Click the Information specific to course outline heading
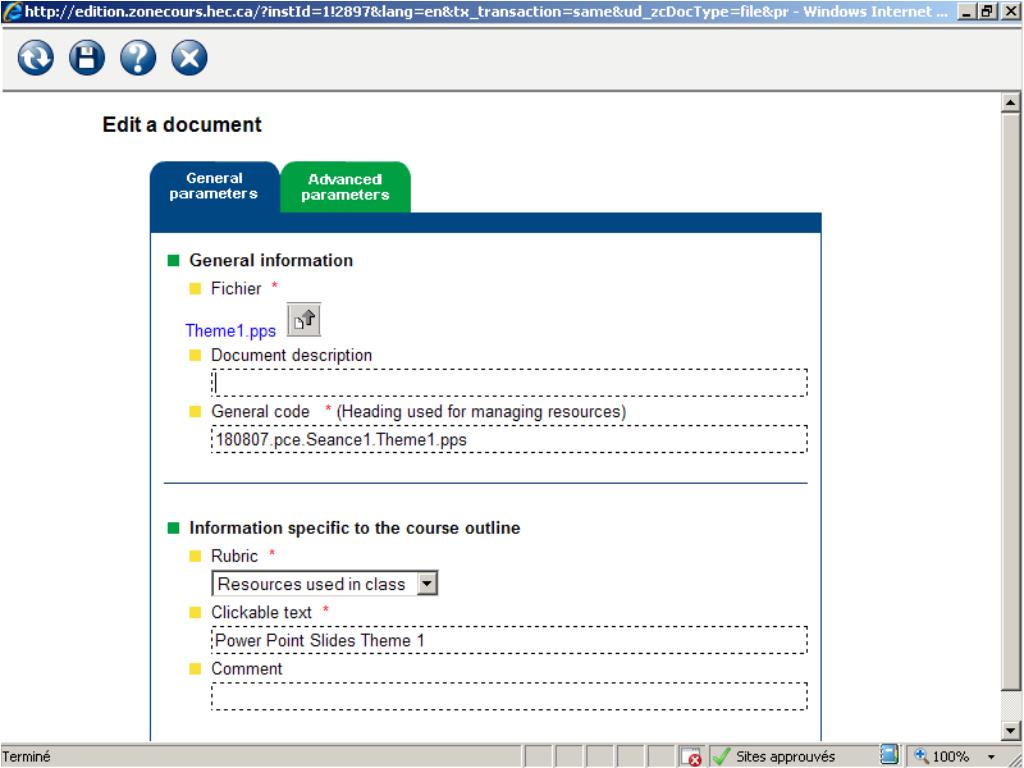This screenshot has width=1024, height=768. [355, 528]
